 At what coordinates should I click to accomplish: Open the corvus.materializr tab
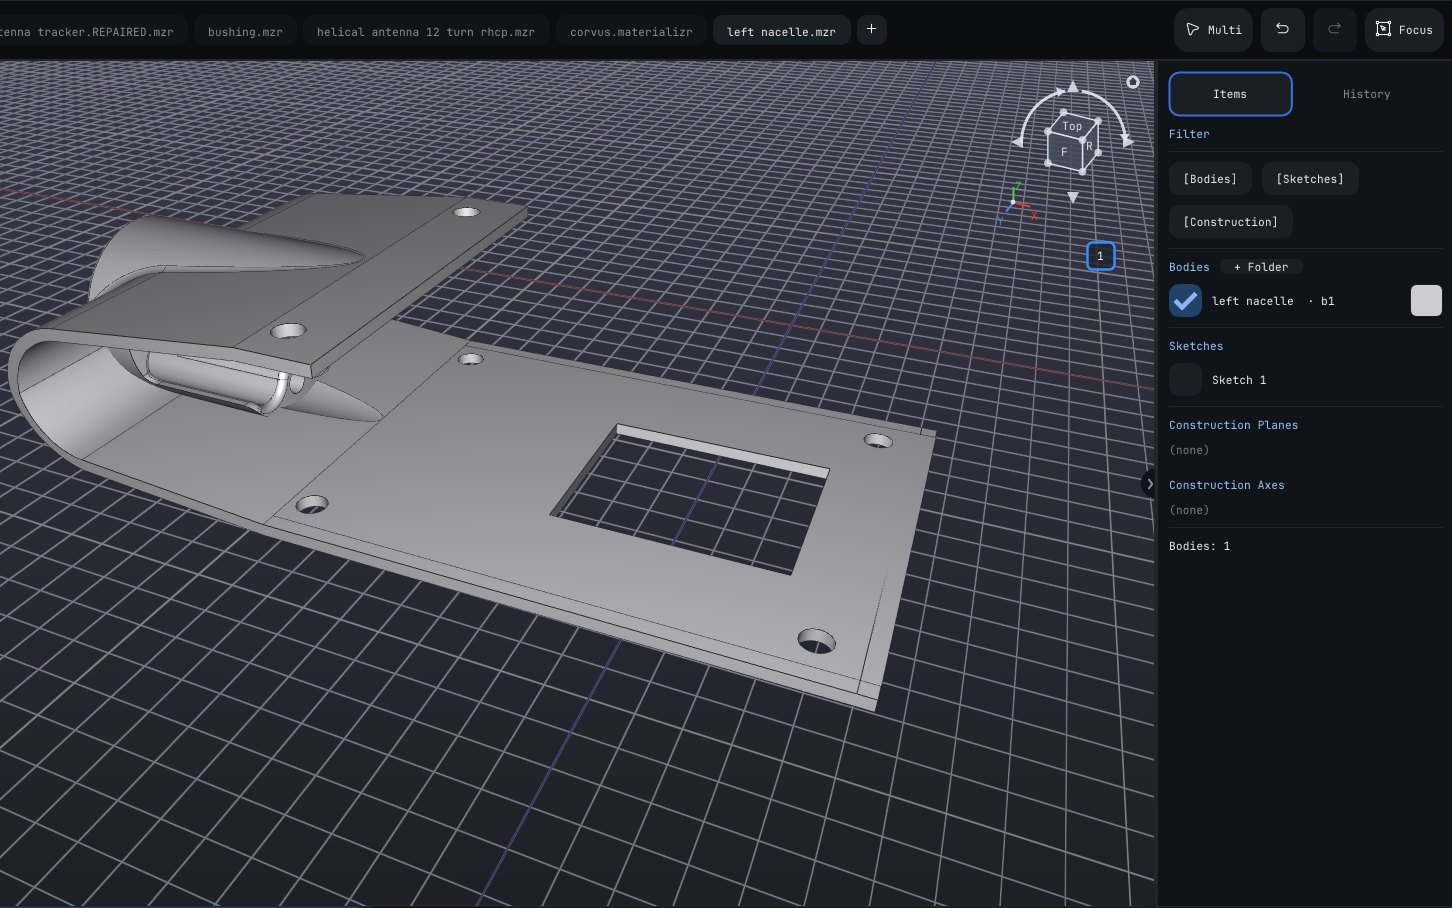[631, 31]
